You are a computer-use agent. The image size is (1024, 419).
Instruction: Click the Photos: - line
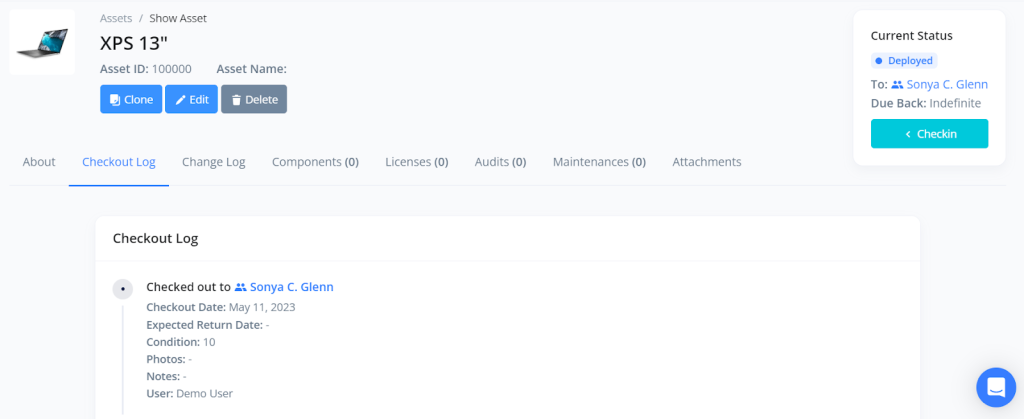[169, 359]
